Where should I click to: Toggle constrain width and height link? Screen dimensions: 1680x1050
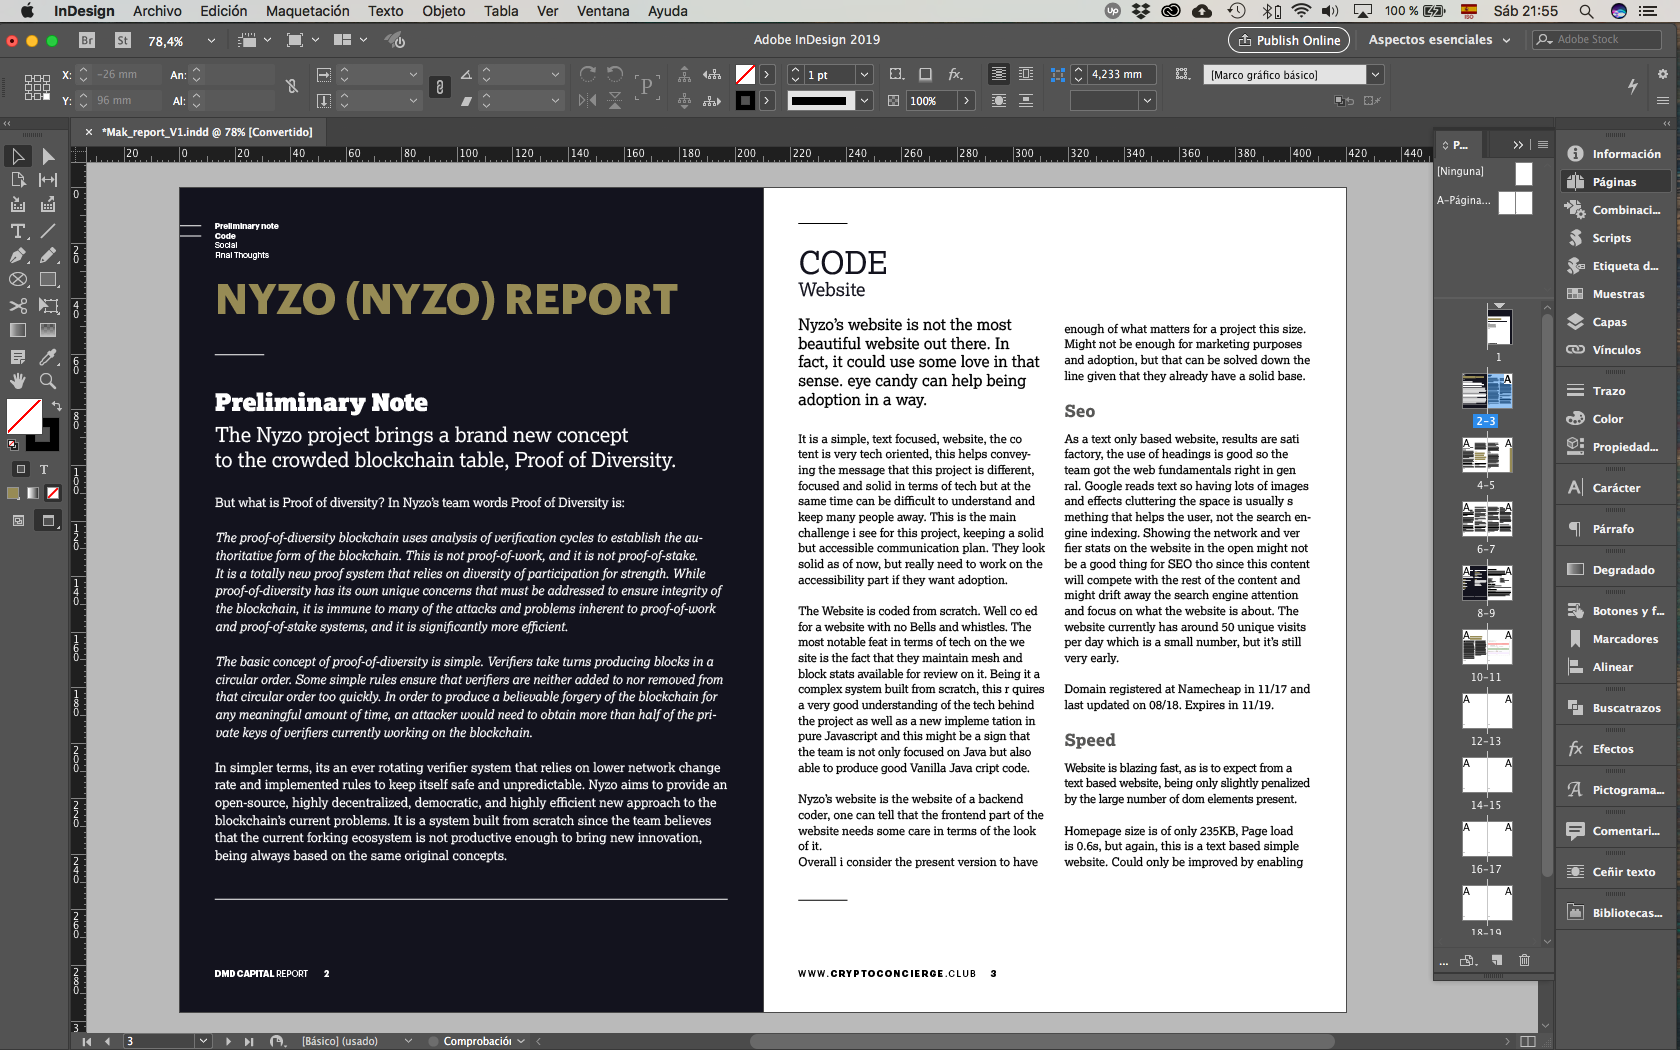click(292, 87)
